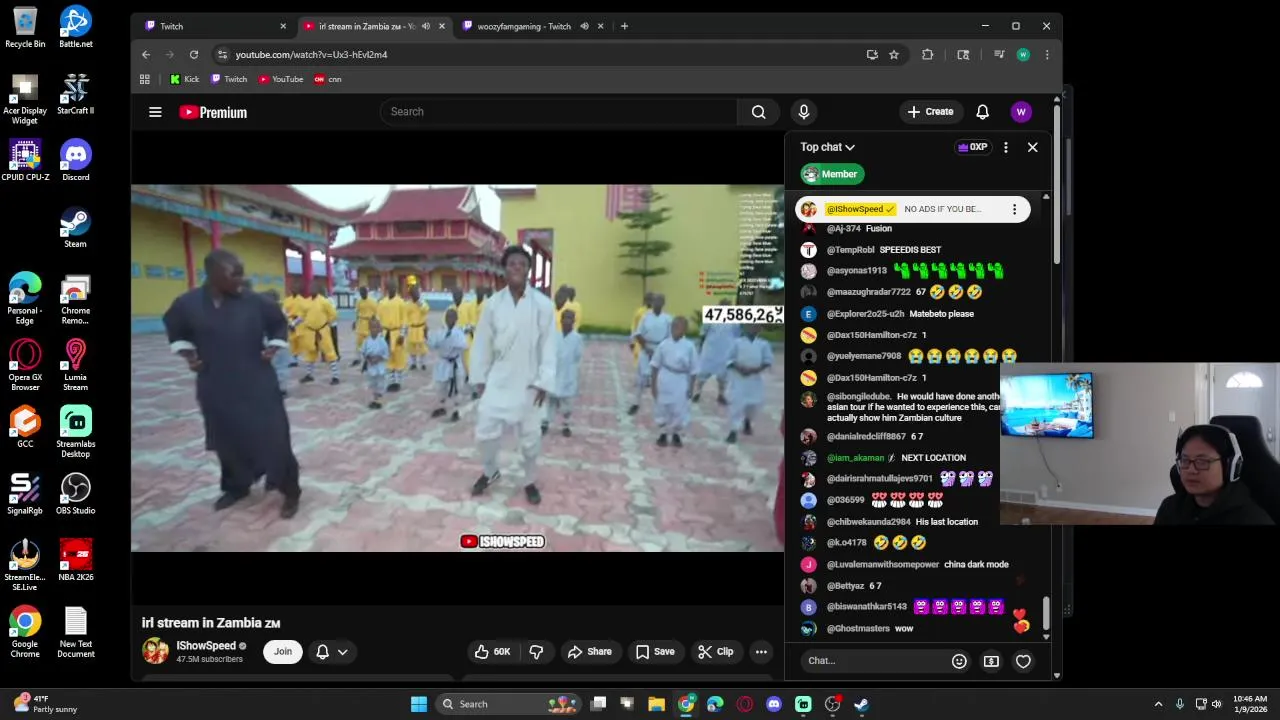Click the address bar URL
The height and width of the screenshot is (720, 1280).
tap(311, 54)
